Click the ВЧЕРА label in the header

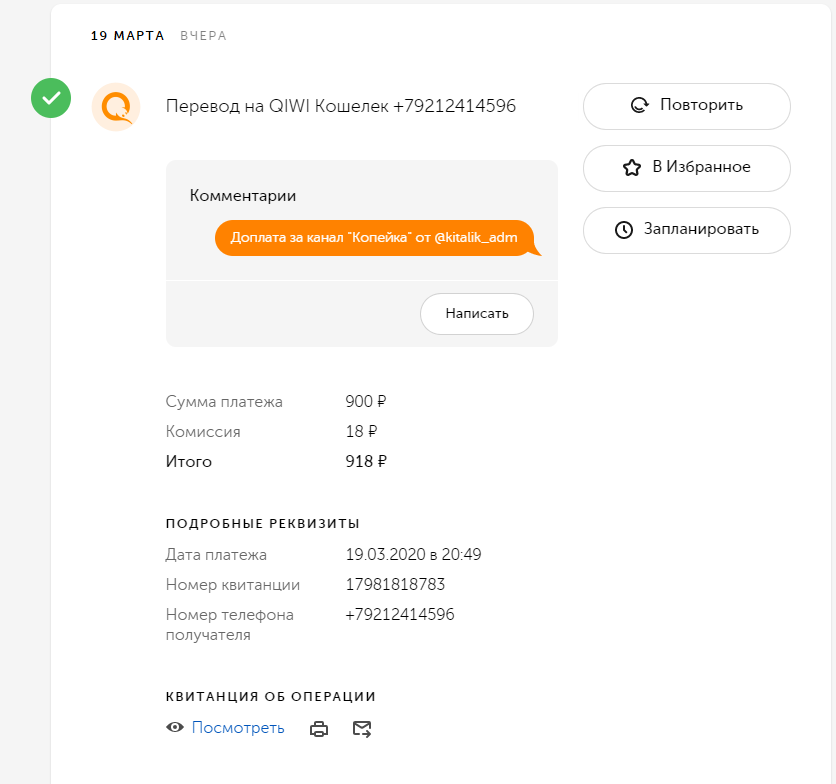coord(203,36)
